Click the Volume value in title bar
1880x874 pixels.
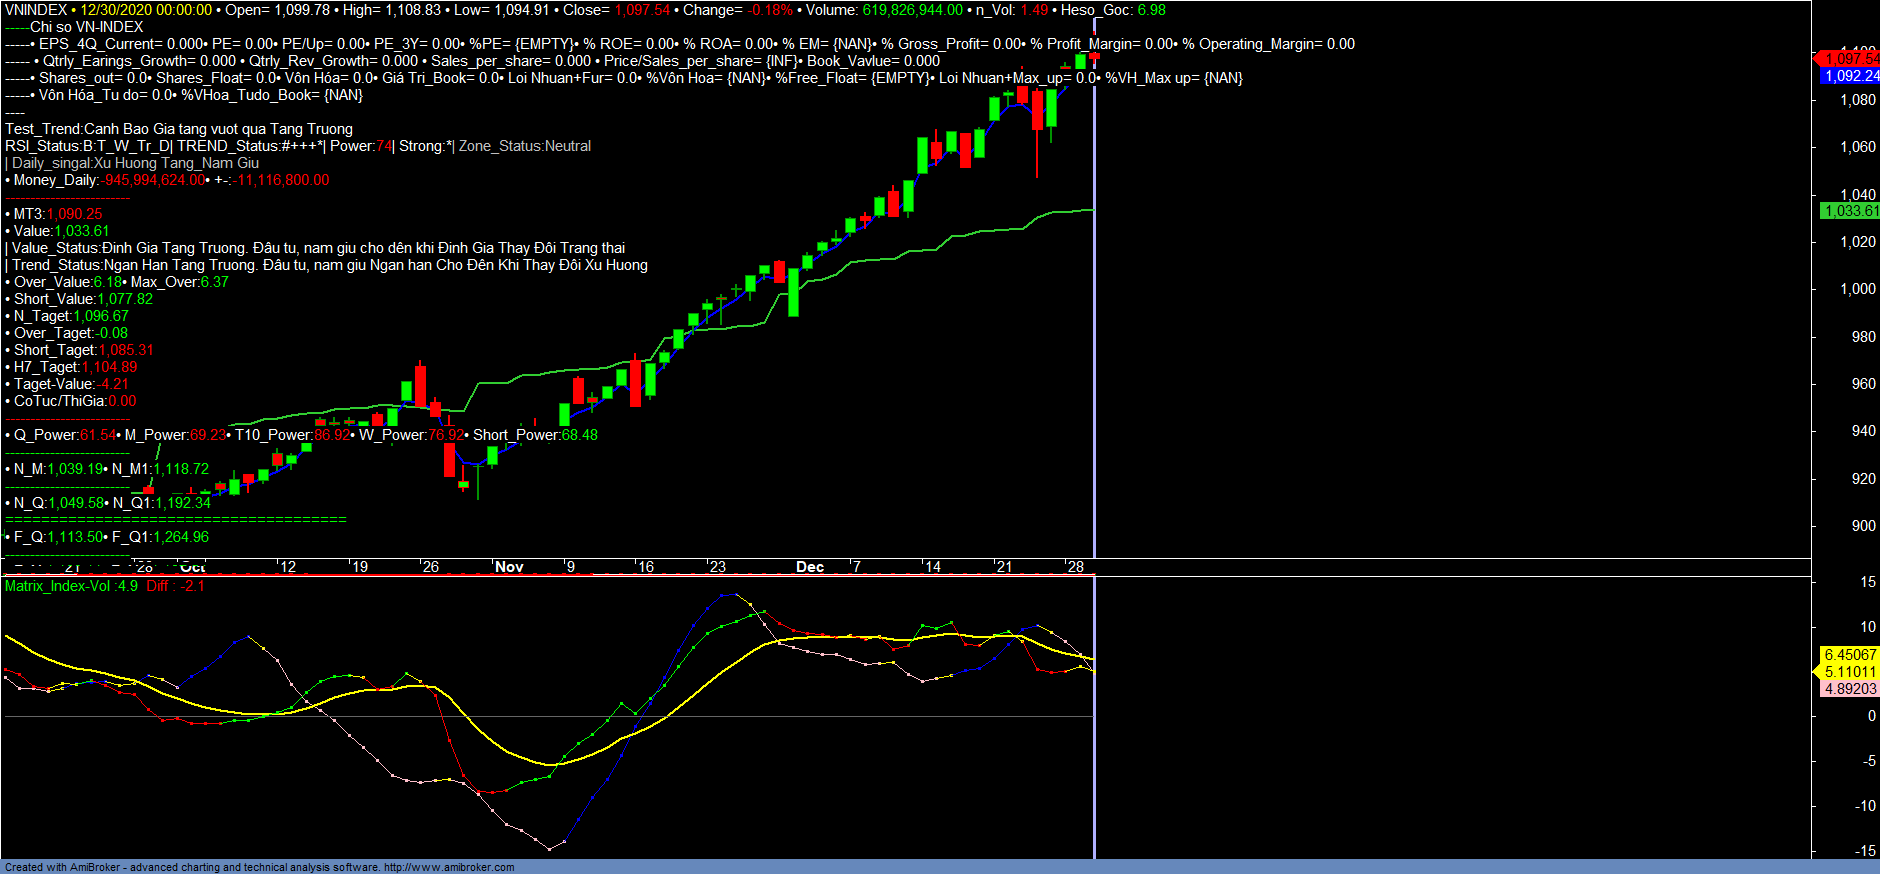coord(912,10)
